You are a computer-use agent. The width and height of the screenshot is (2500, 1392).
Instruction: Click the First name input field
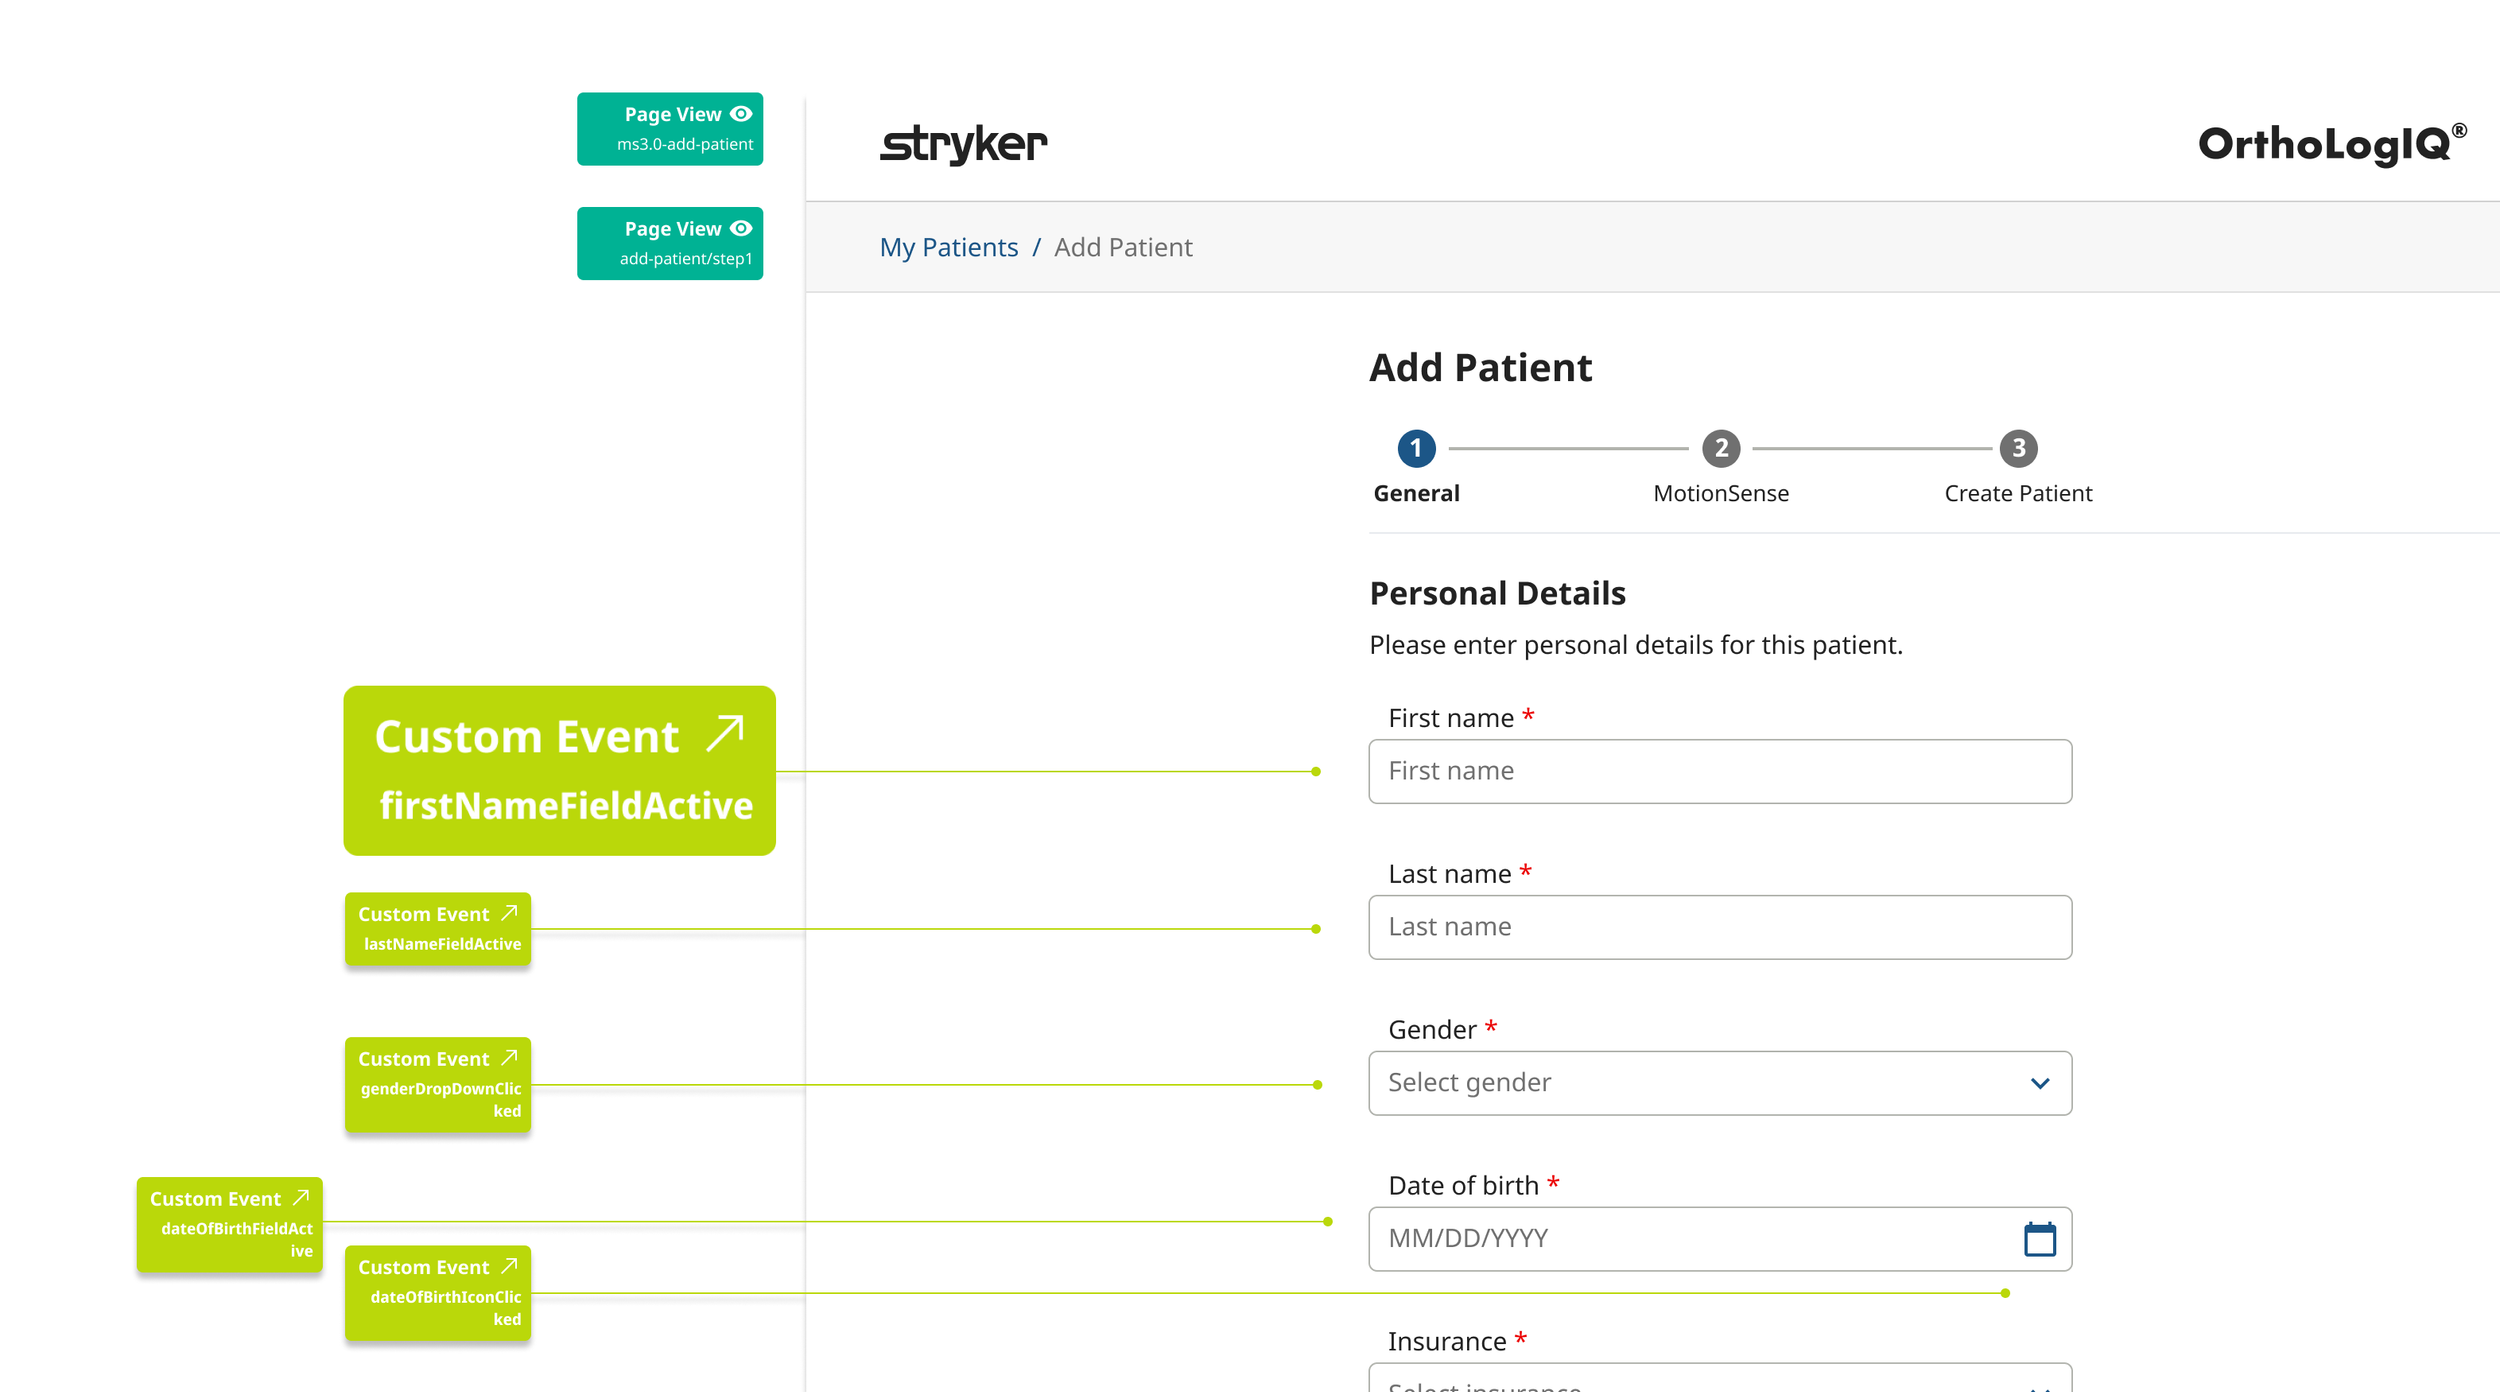(x=1720, y=771)
